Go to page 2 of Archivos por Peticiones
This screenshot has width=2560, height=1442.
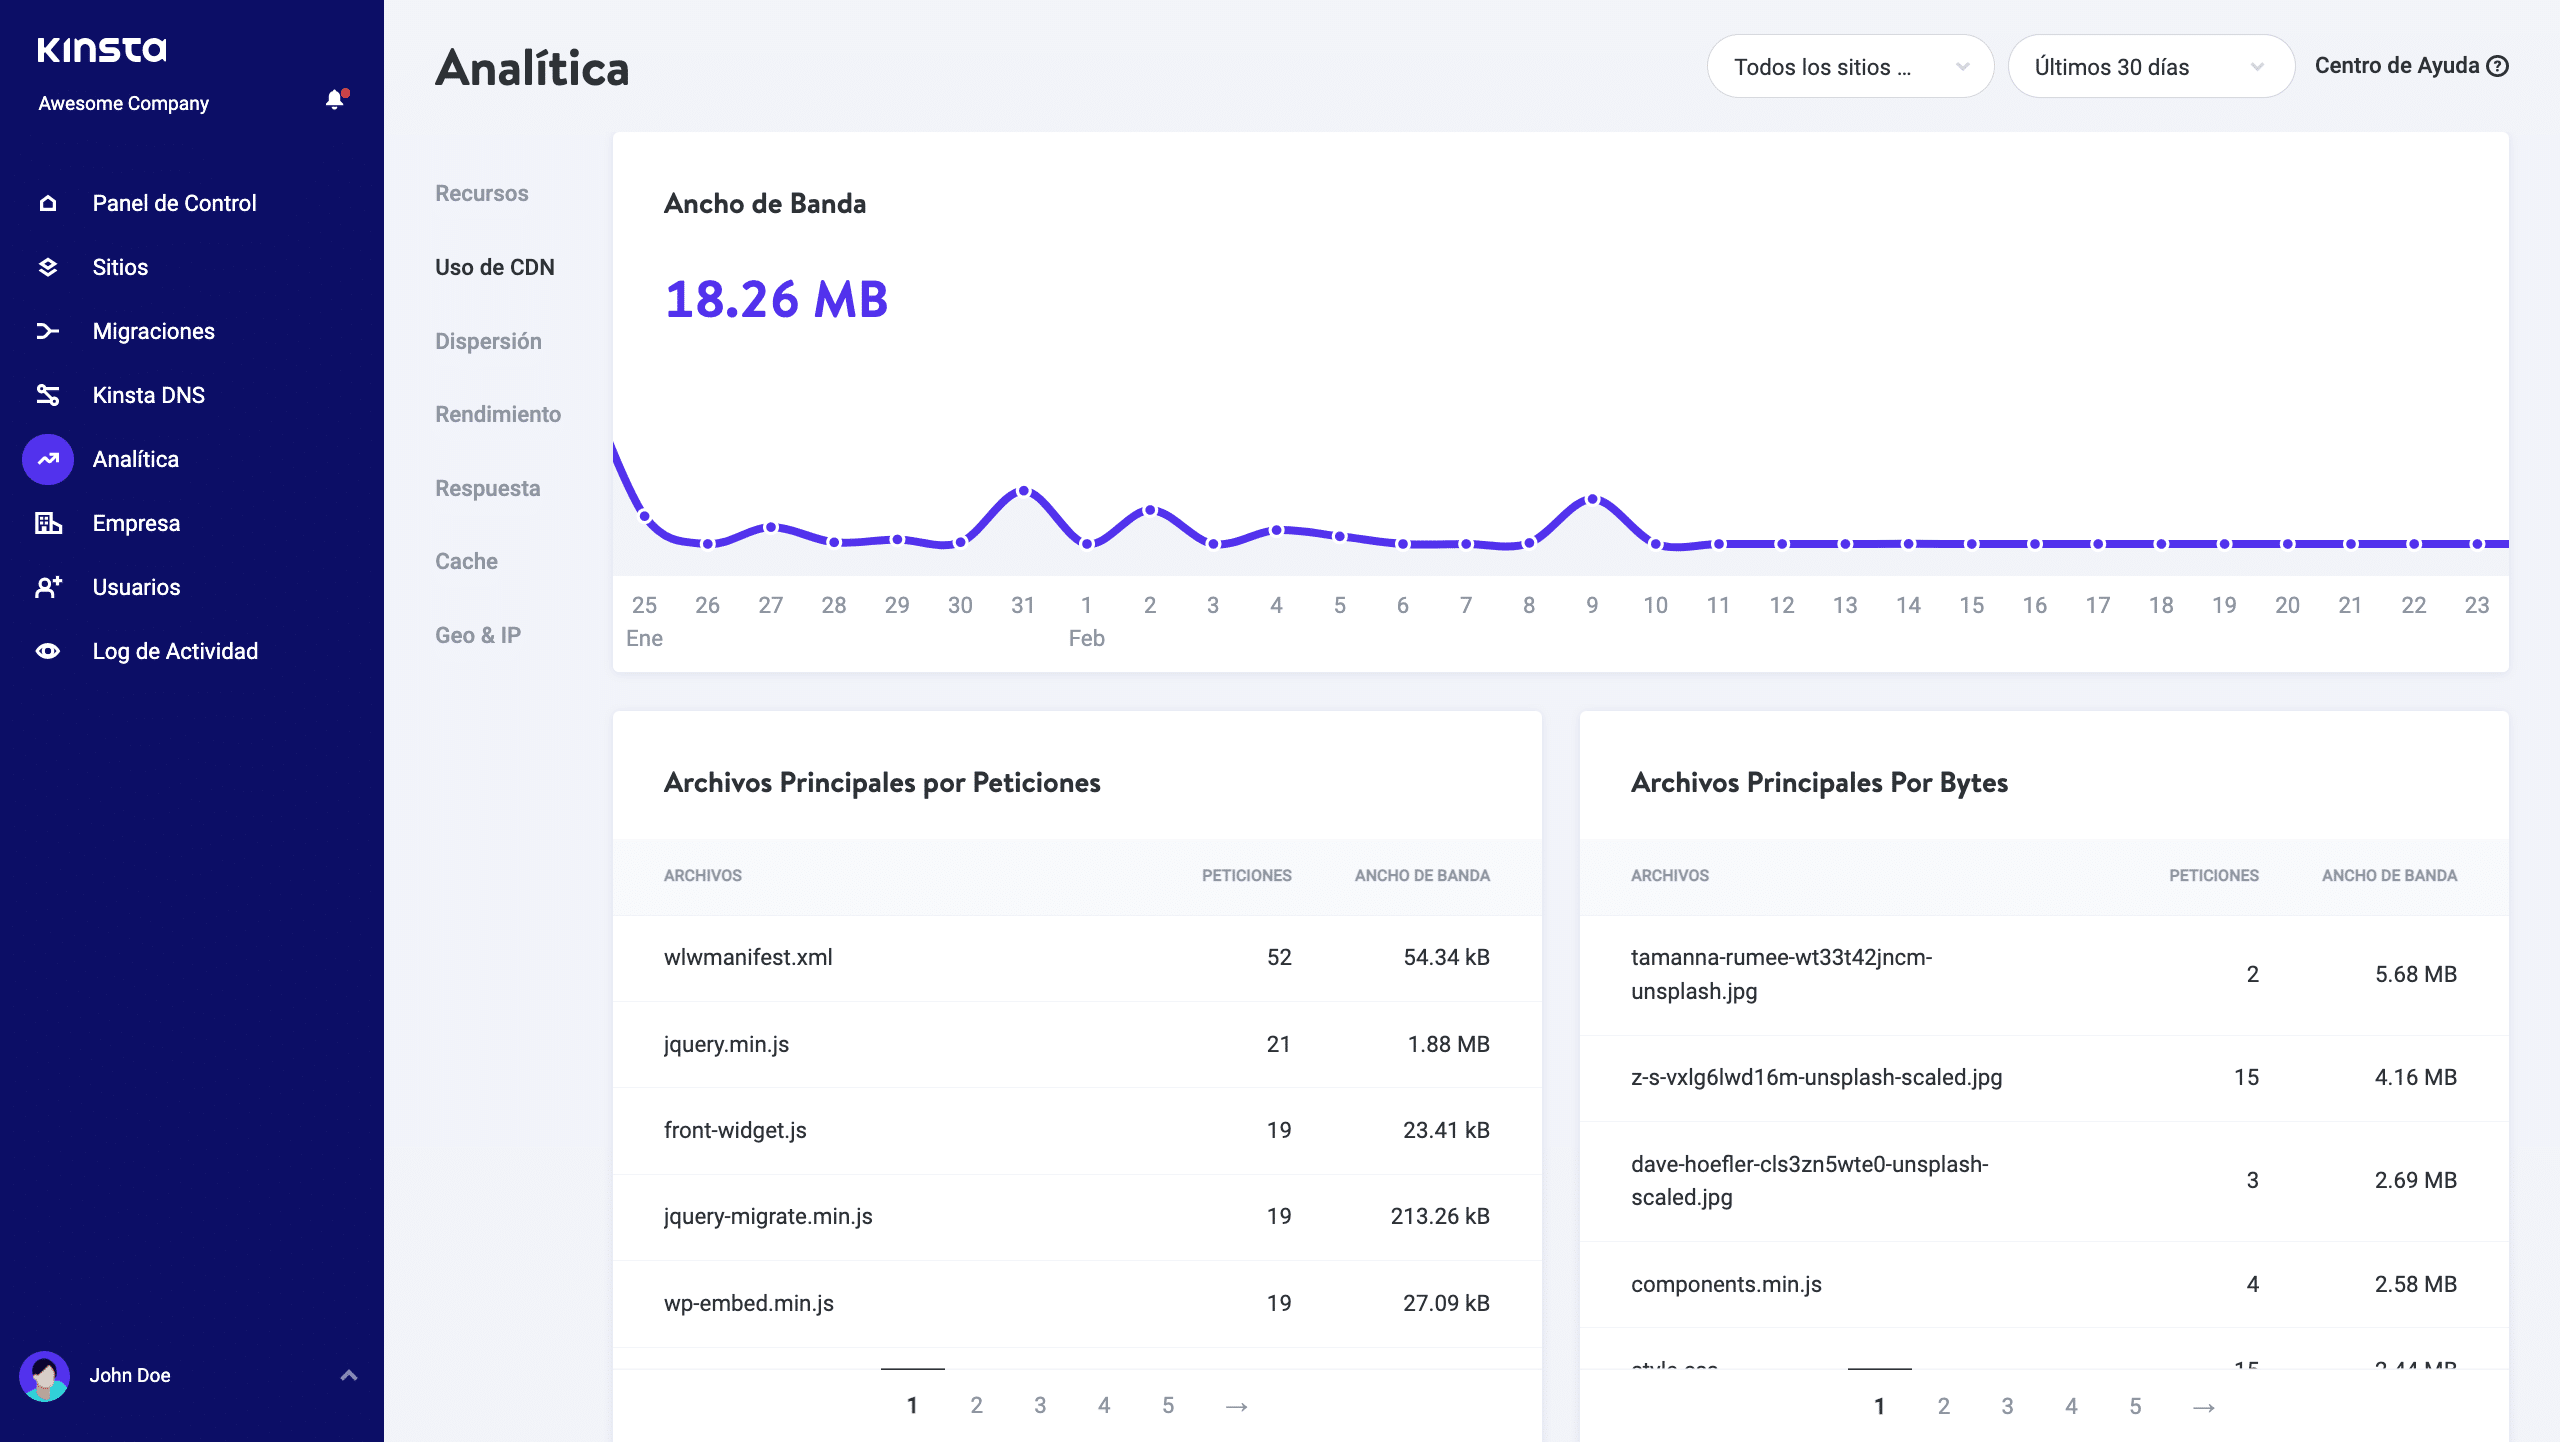(976, 1405)
